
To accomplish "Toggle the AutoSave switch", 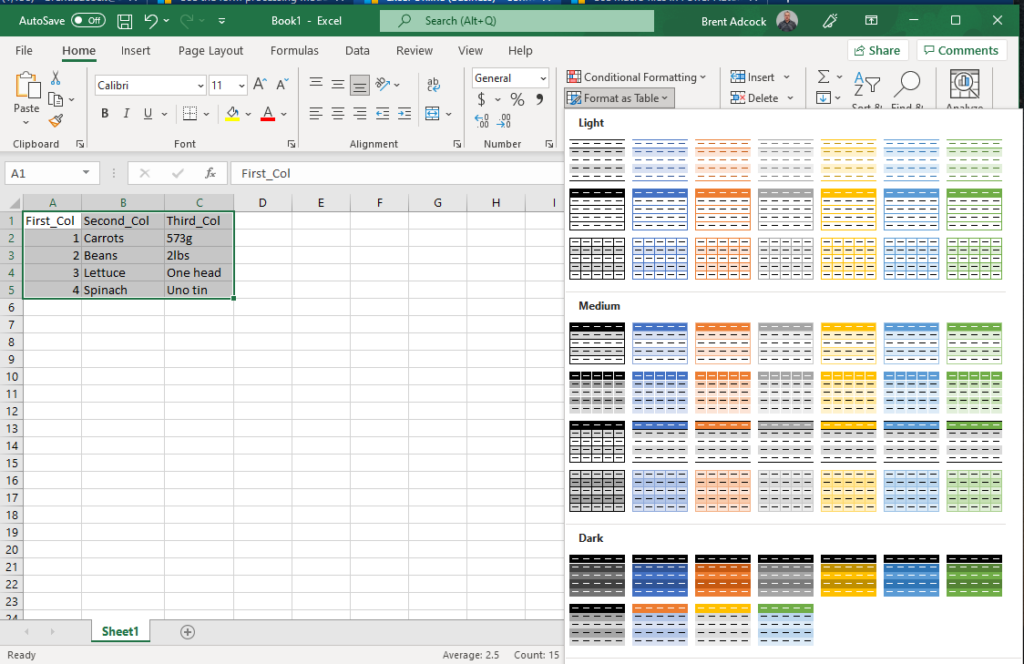I will tap(88, 20).
